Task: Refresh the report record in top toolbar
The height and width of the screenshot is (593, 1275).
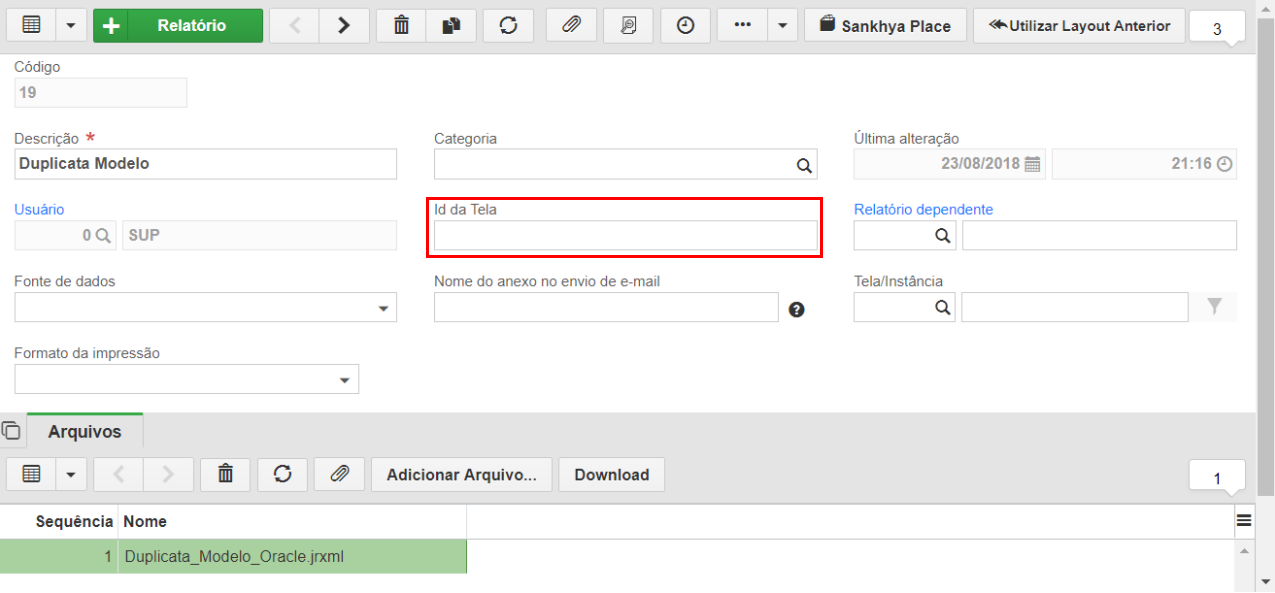Action: [508, 25]
